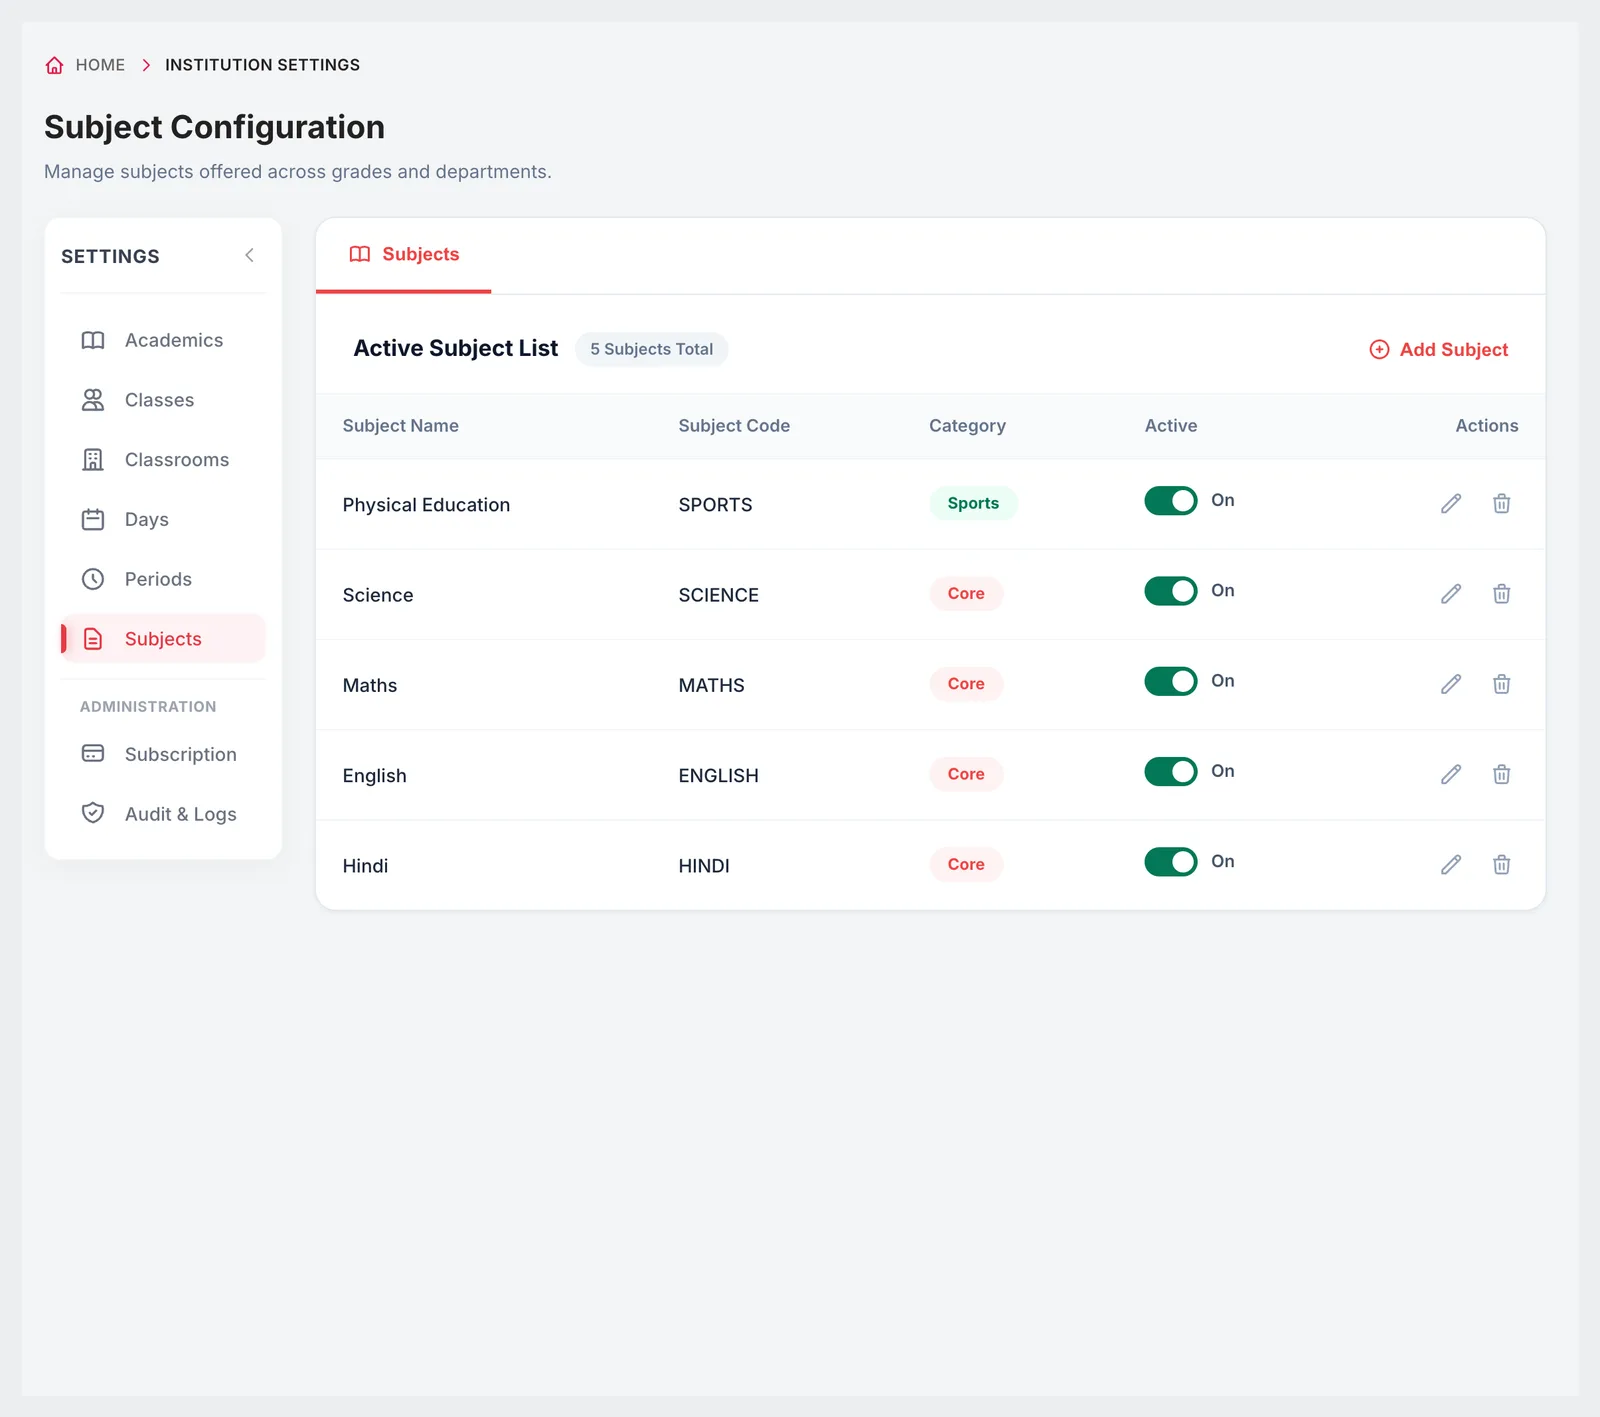Click the home icon in breadcrumb
This screenshot has height=1417, width=1600.
tap(55, 65)
